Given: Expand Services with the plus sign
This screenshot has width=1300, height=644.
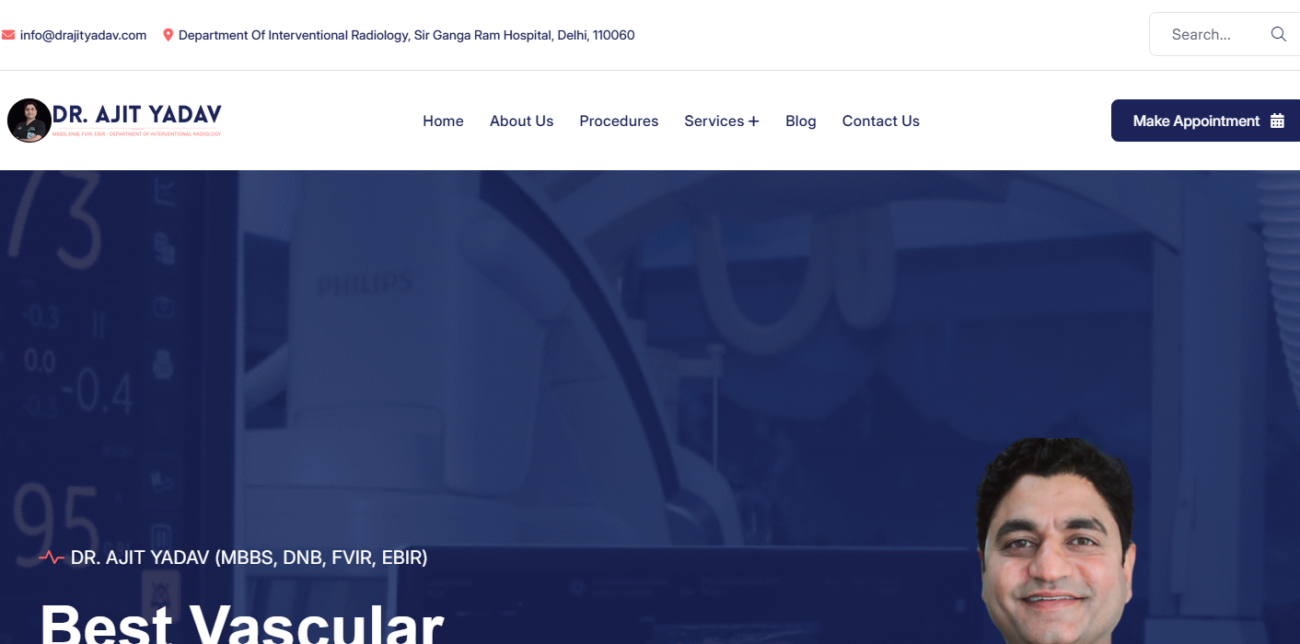Looking at the screenshot, I should pyautogui.click(x=754, y=121).
